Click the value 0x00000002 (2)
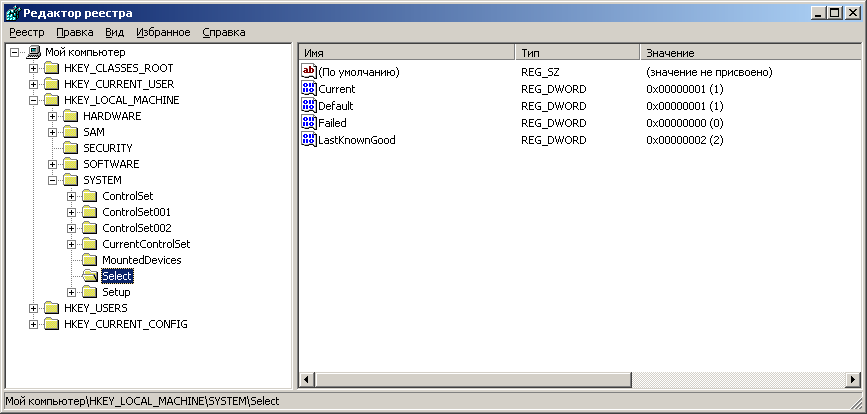The image size is (867, 414). point(685,140)
